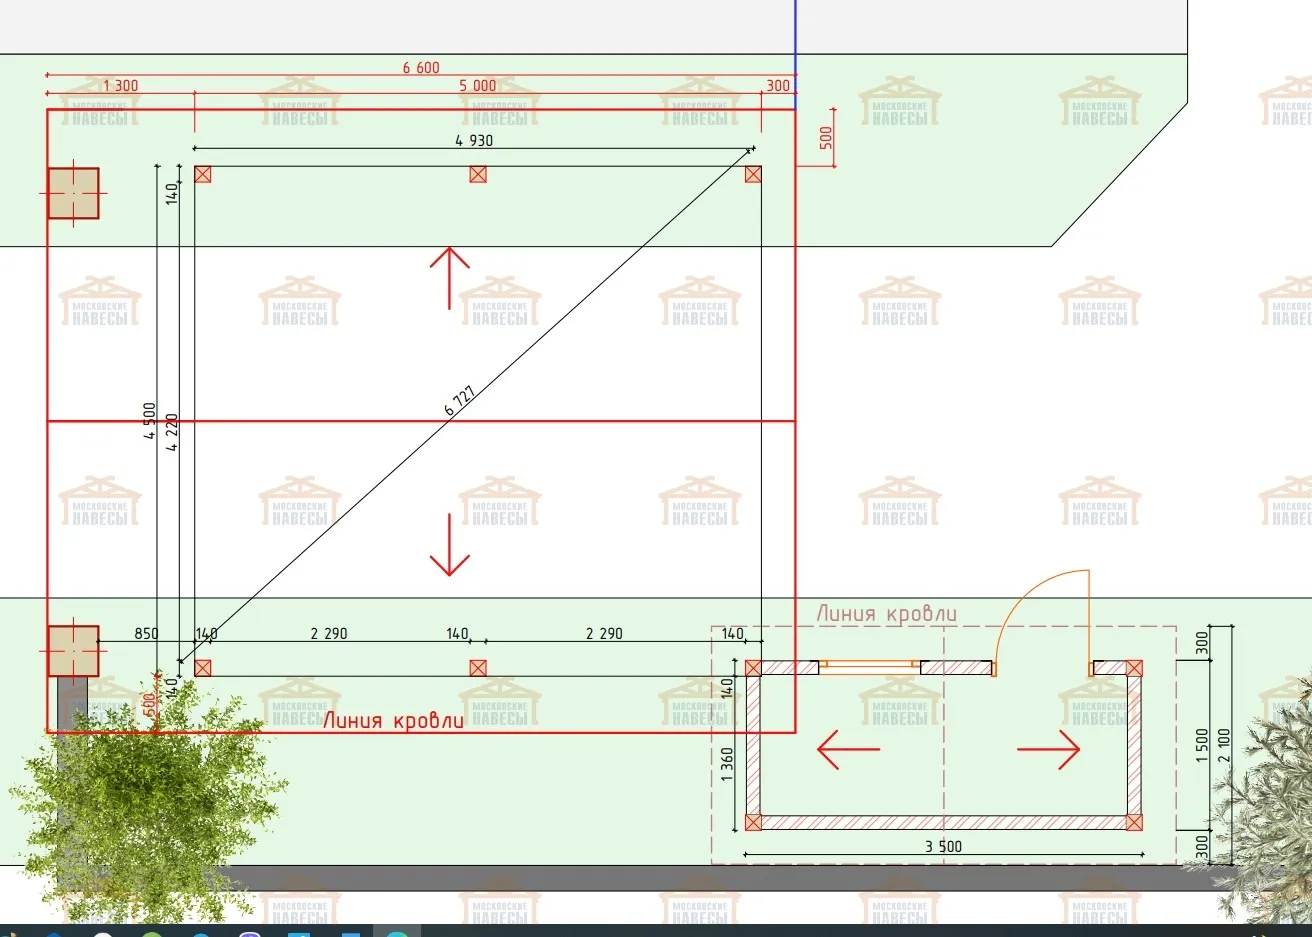Select the vertical "1 360" dimension label
The width and height of the screenshot is (1312, 937).
pos(727,763)
